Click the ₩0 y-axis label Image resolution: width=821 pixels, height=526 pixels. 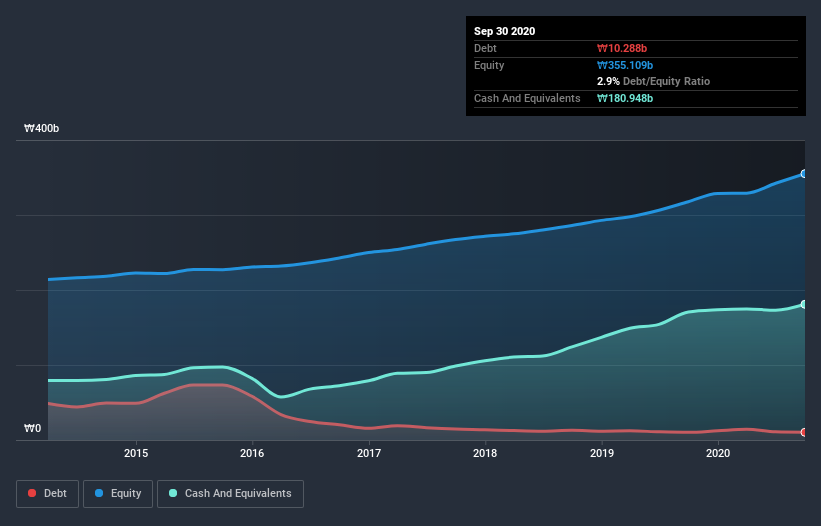point(32,428)
